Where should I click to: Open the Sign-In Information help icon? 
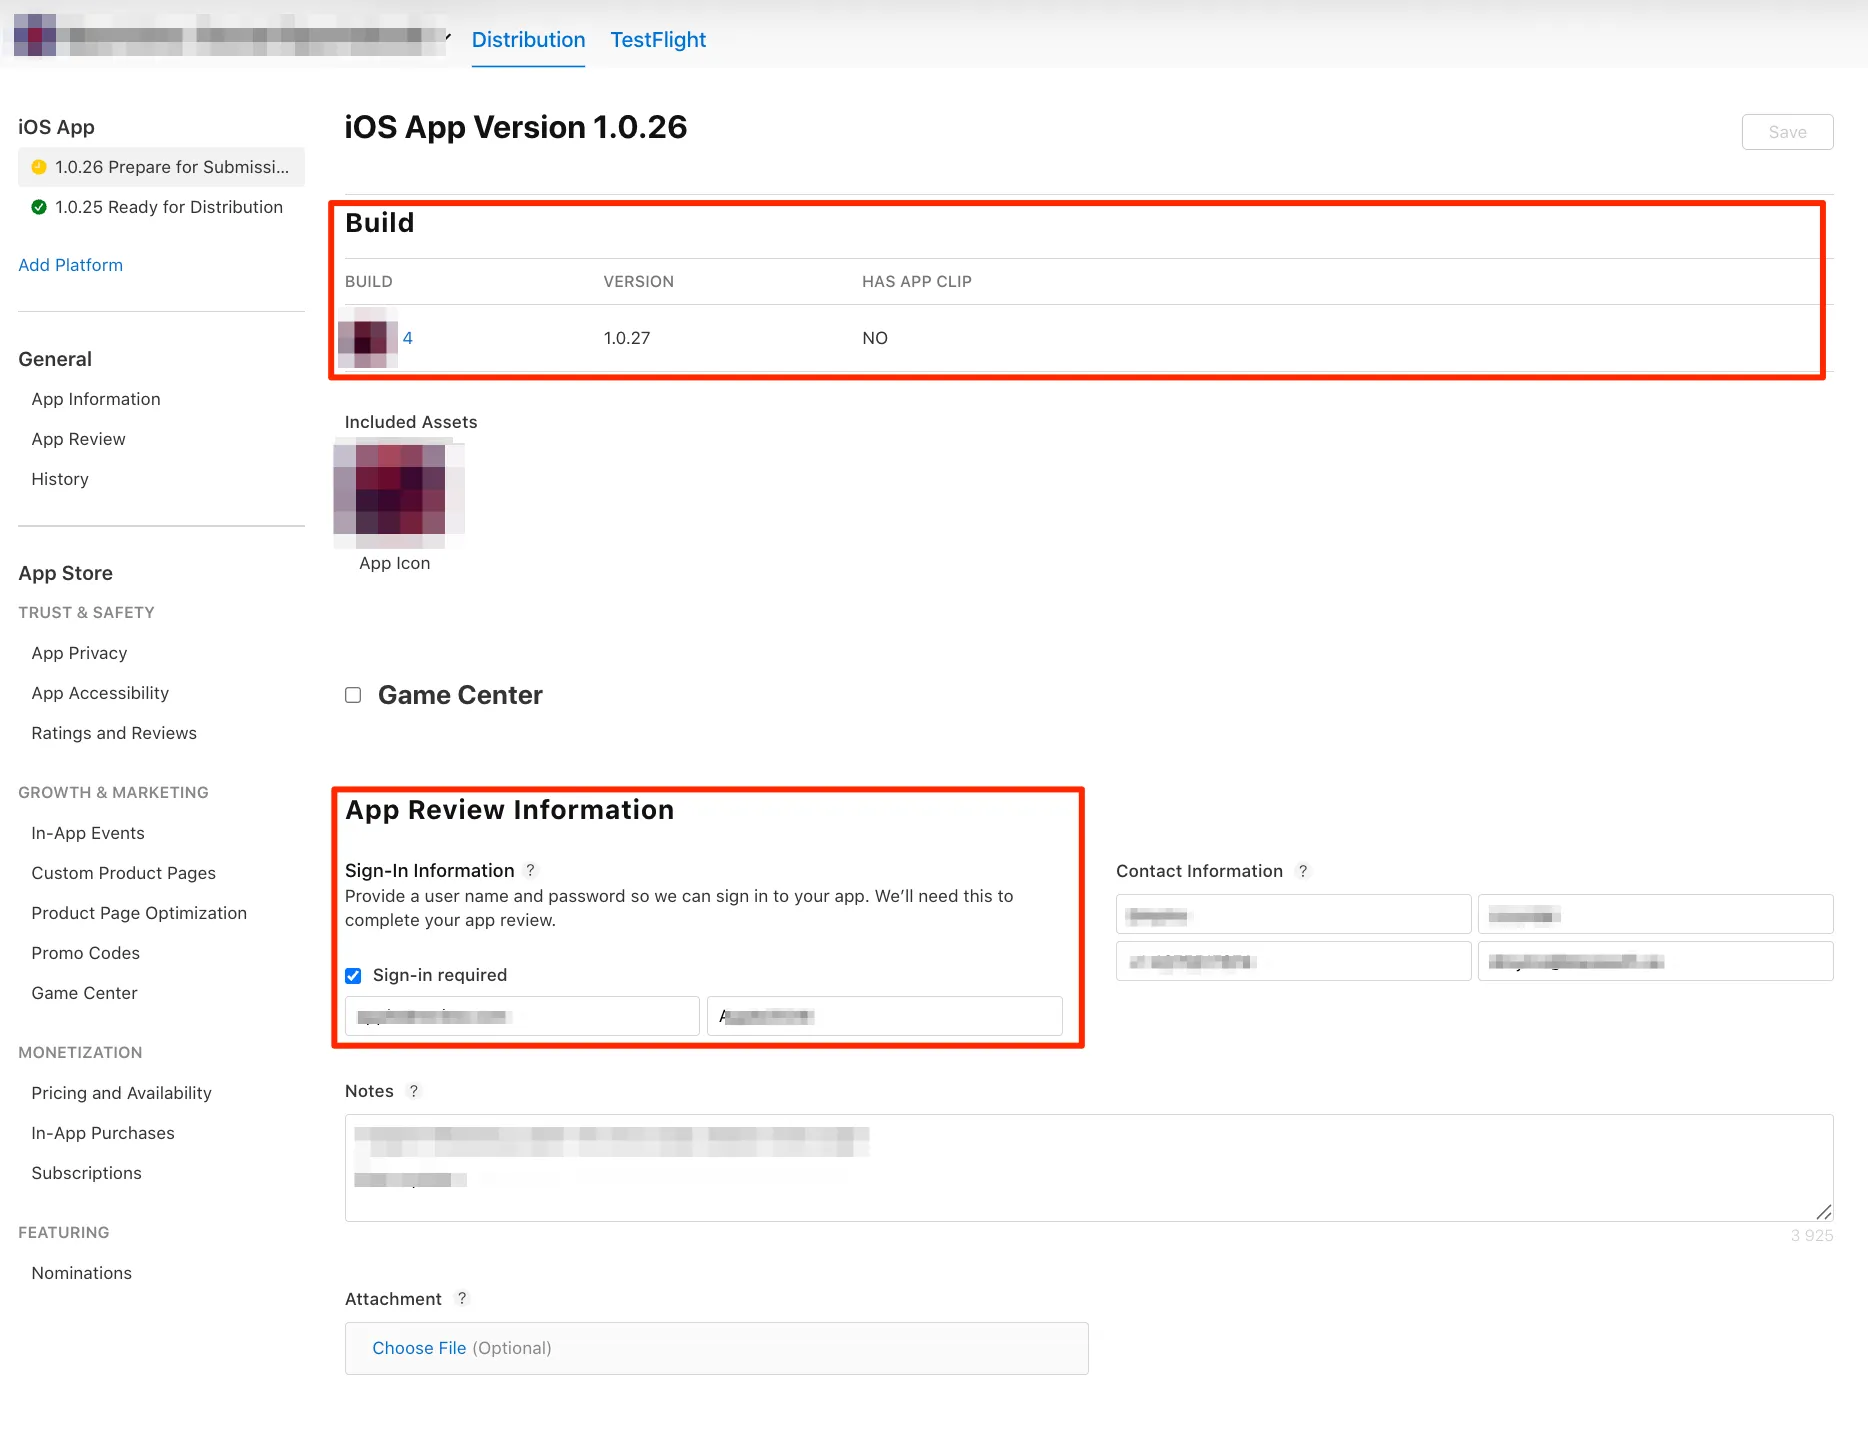tap(531, 870)
